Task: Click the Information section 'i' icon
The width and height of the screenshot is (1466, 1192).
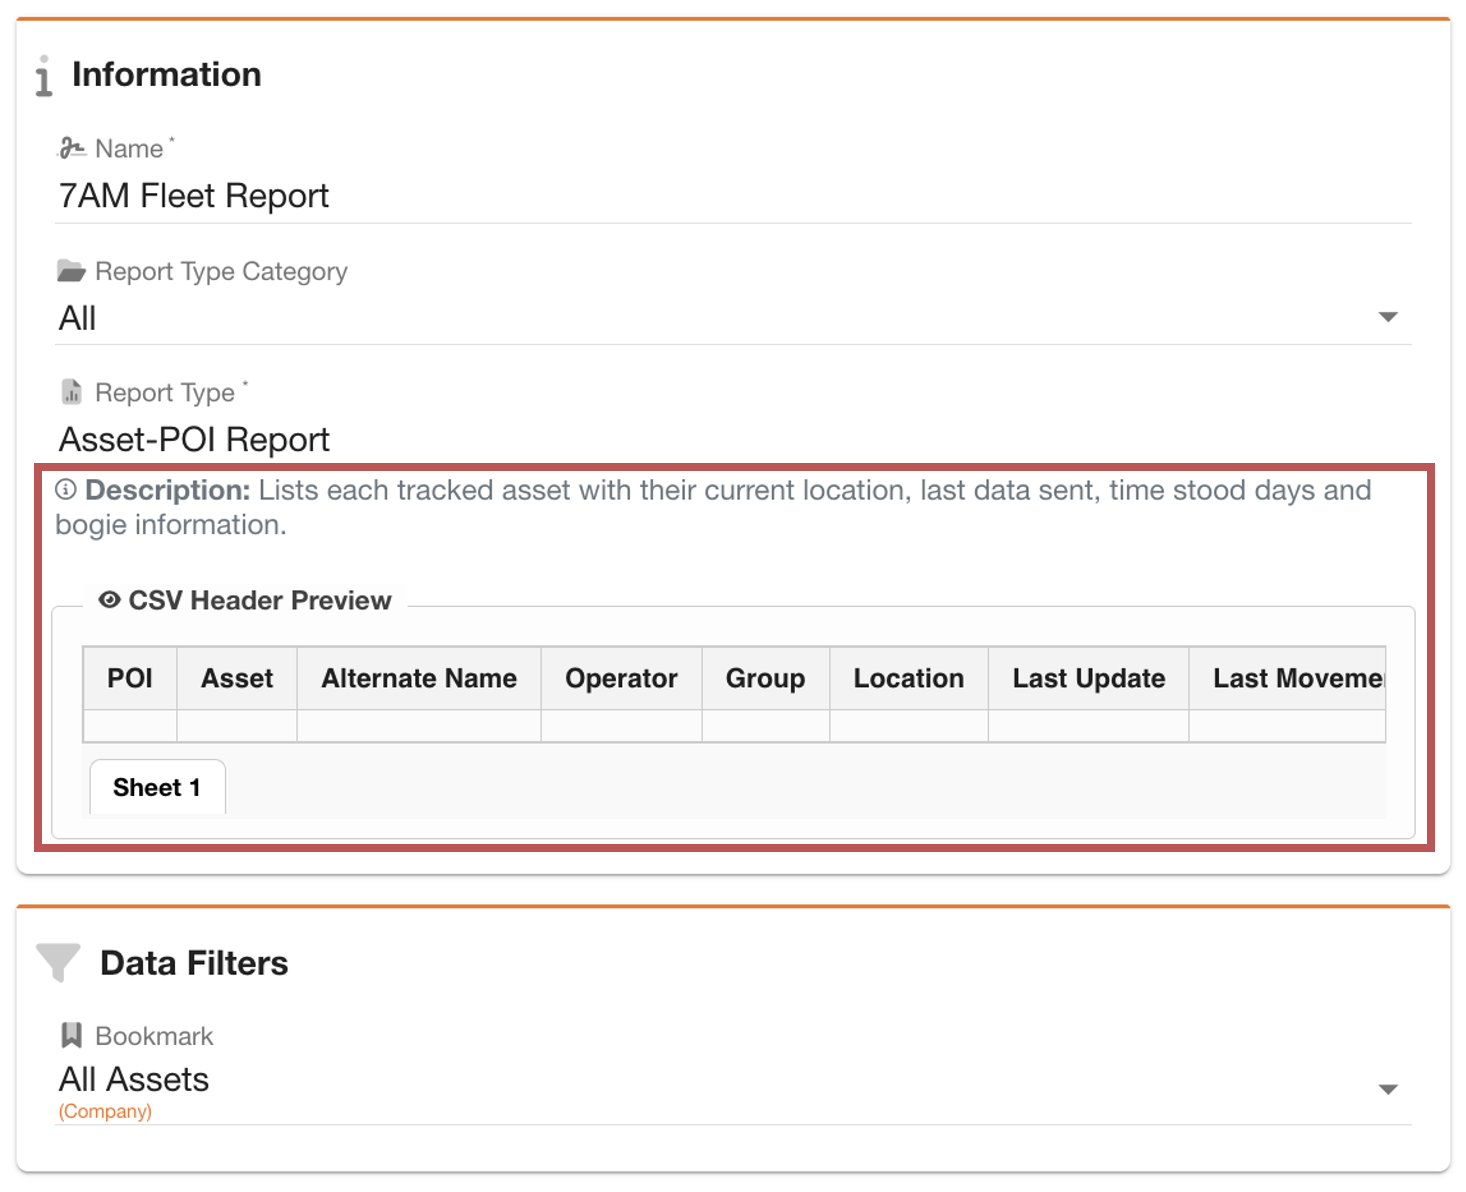Action: [43, 77]
